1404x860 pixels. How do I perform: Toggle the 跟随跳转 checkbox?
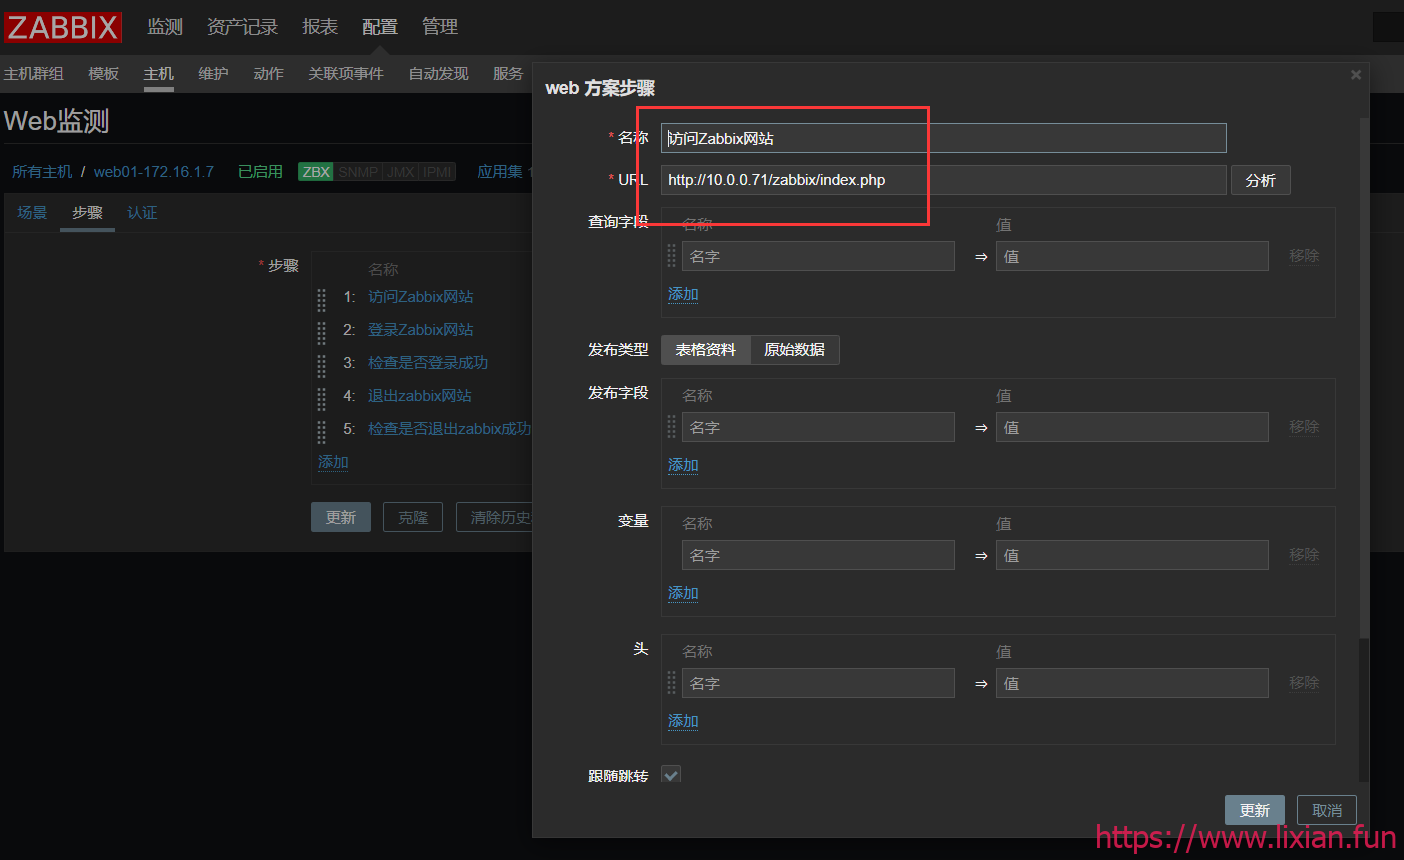[671, 775]
